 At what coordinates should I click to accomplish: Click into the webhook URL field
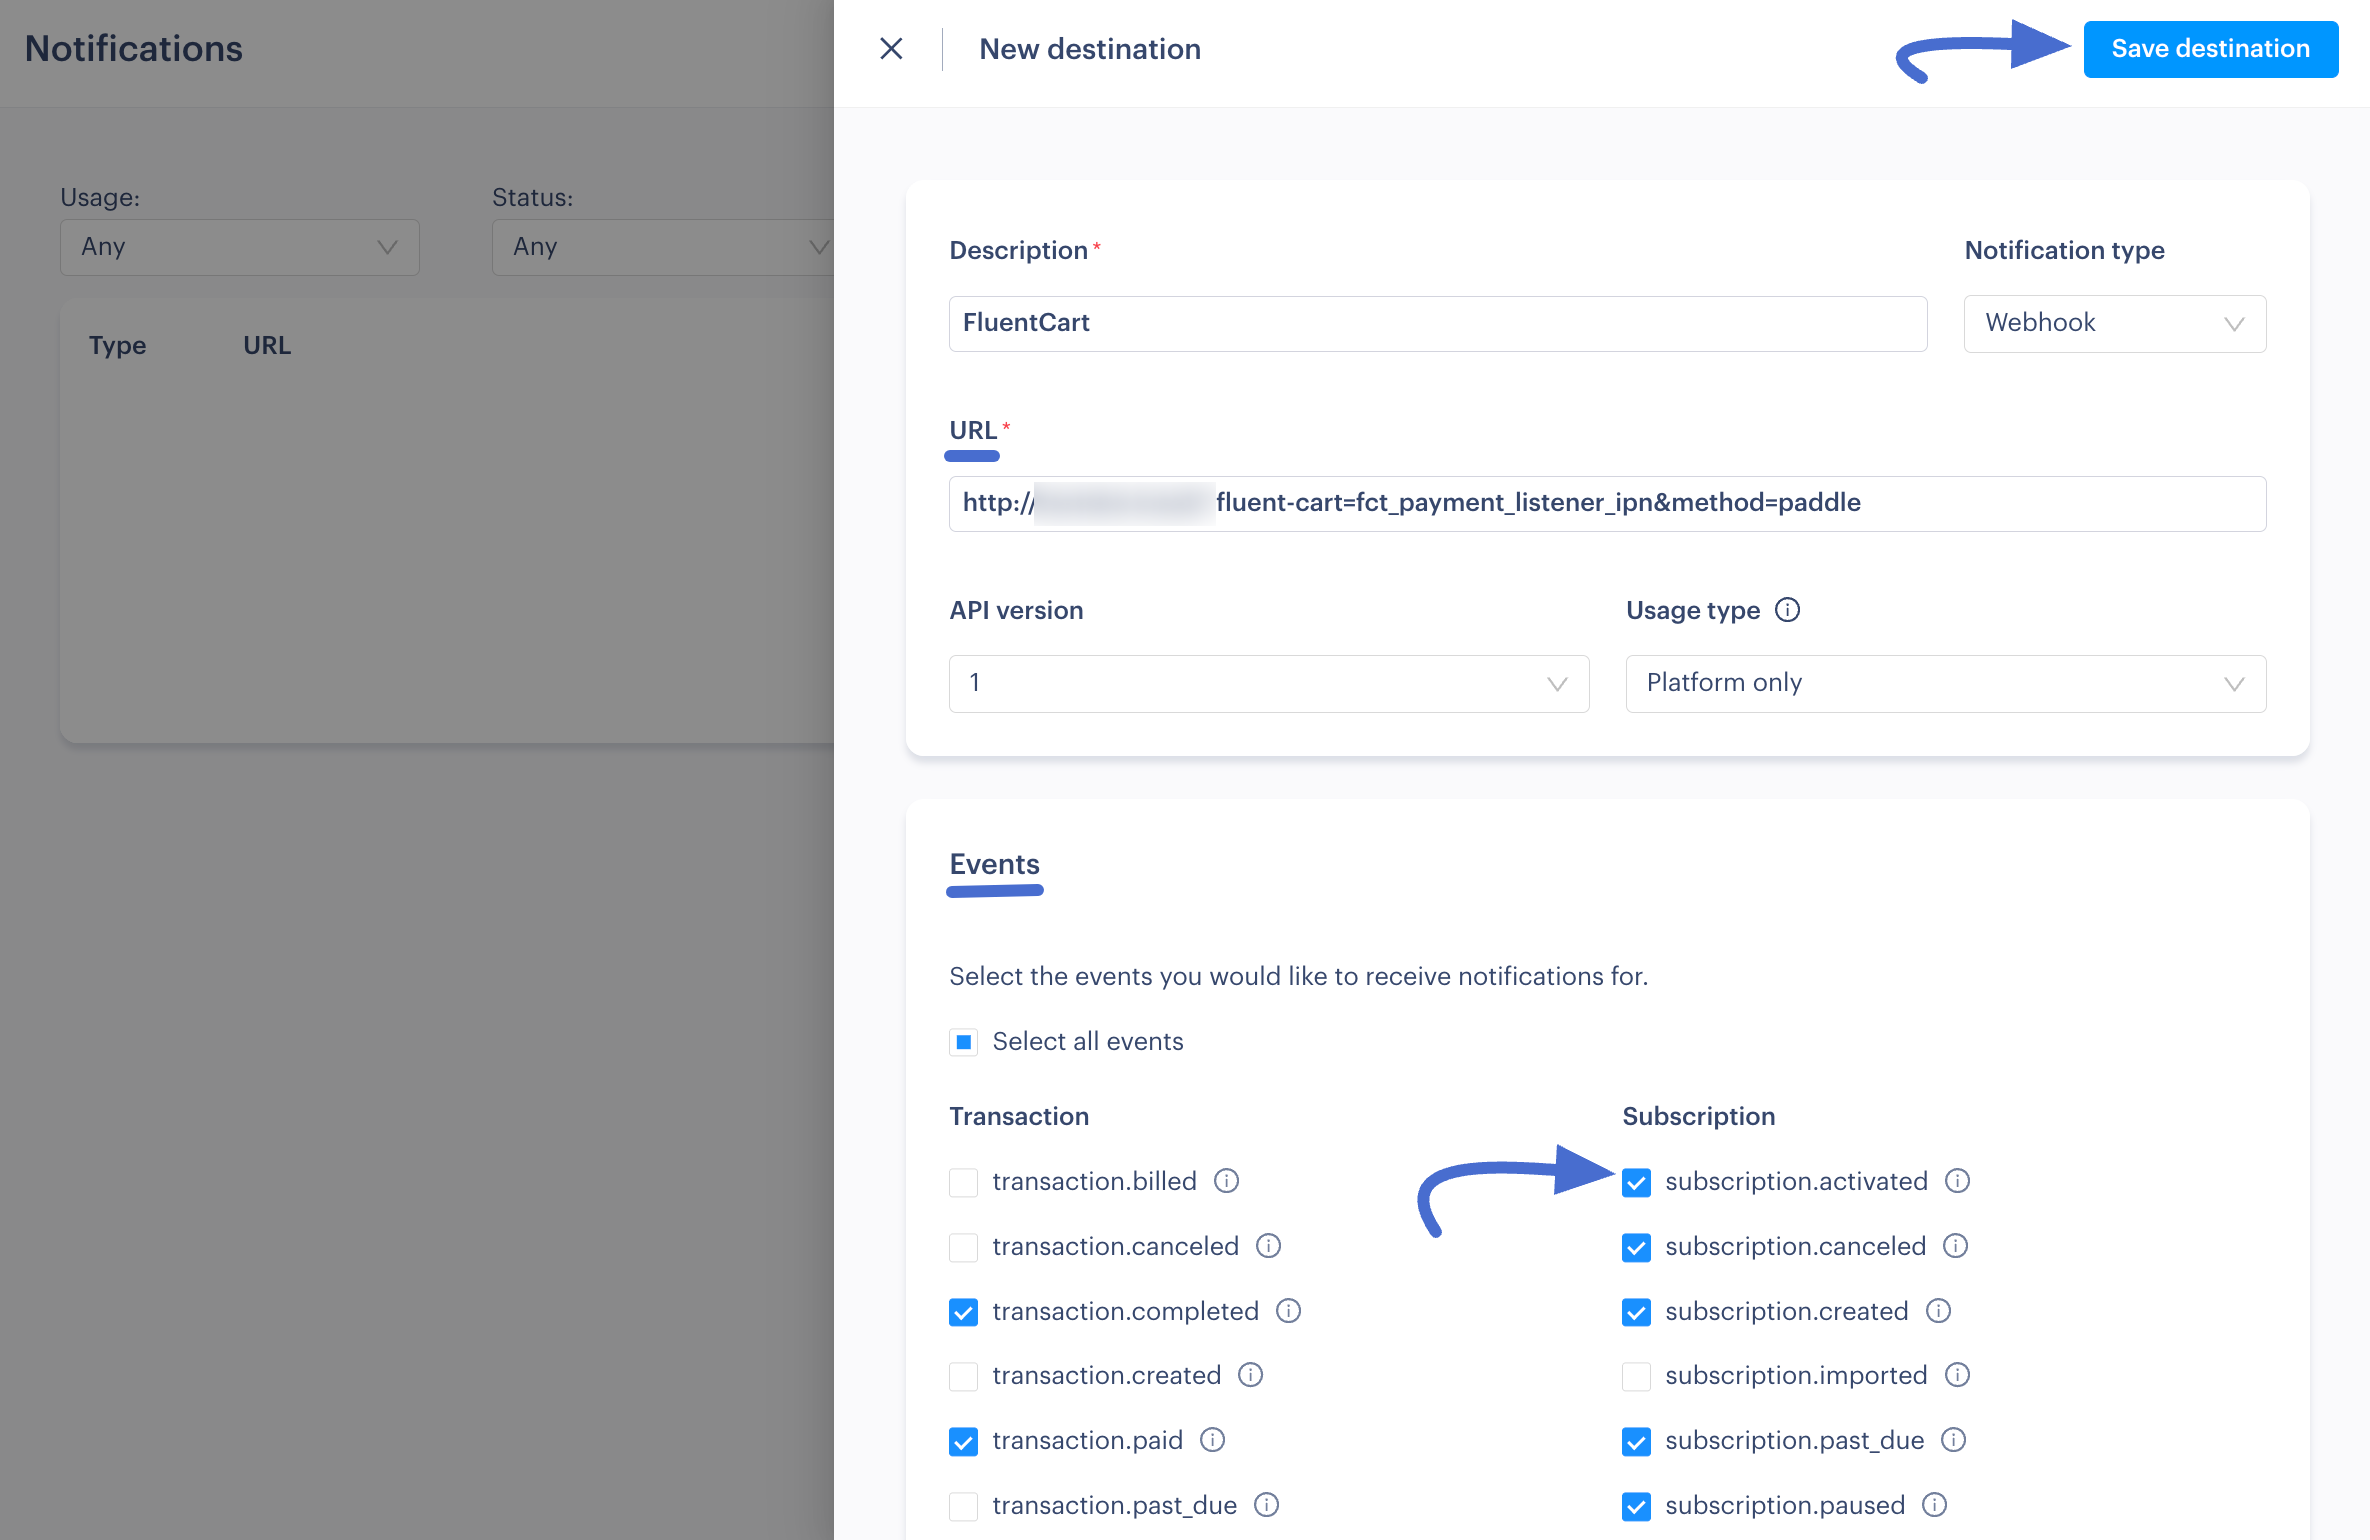coord(1606,503)
